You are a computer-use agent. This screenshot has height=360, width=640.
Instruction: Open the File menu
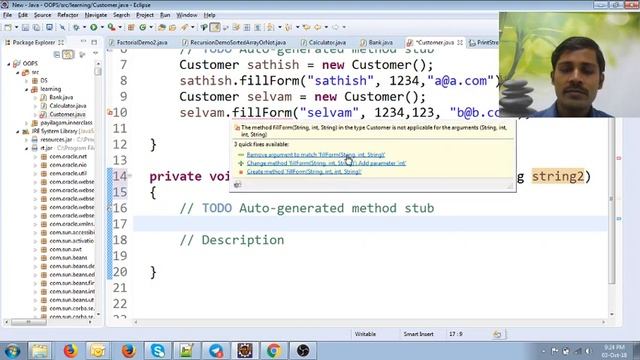[7, 15]
